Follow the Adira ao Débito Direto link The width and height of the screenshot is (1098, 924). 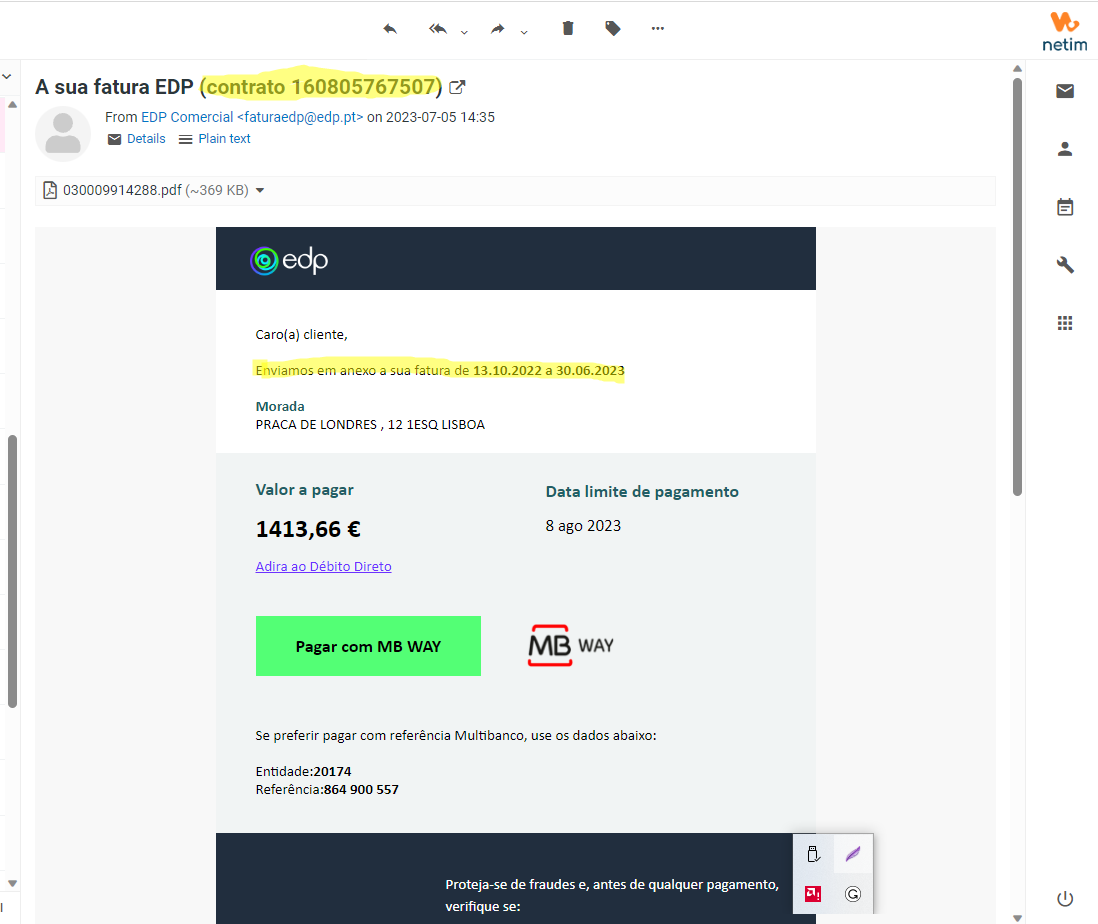[x=323, y=566]
